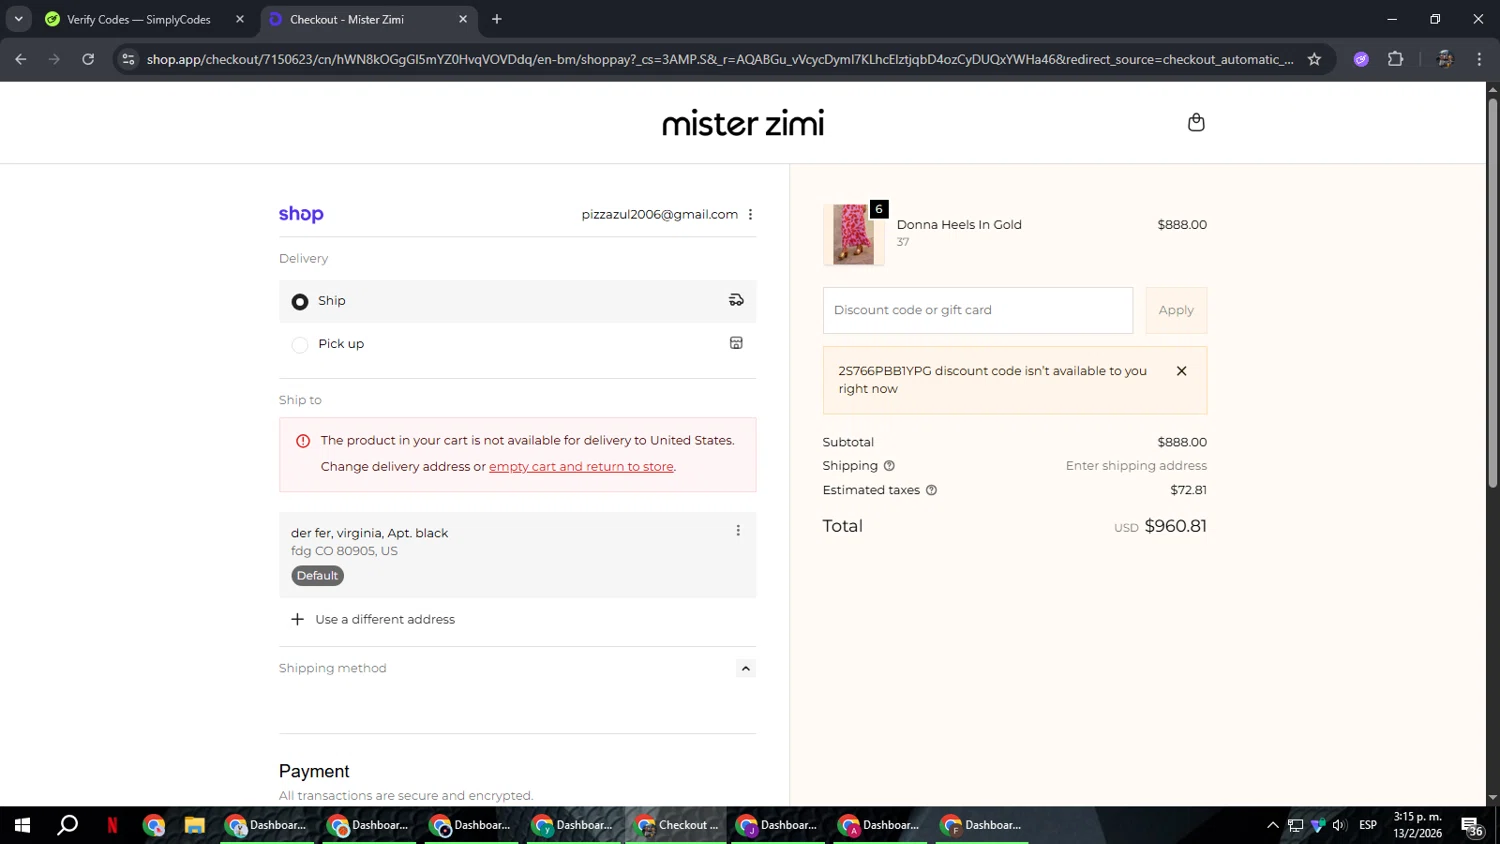Click the Apply discount button
Viewport: 1500px width, 844px height.
(1176, 310)
